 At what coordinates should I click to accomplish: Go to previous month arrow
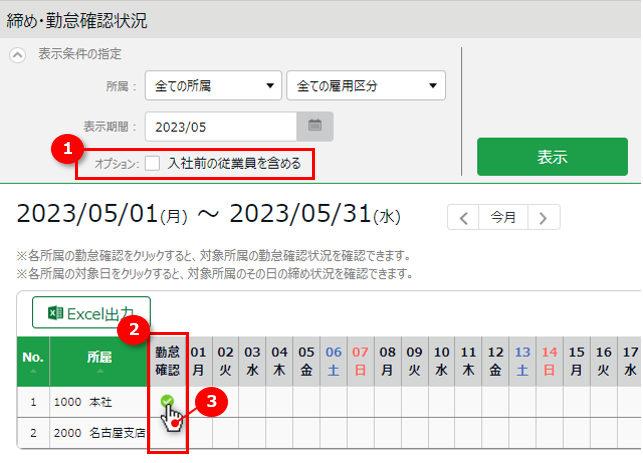pyautogui.click(x=463, y=217)
